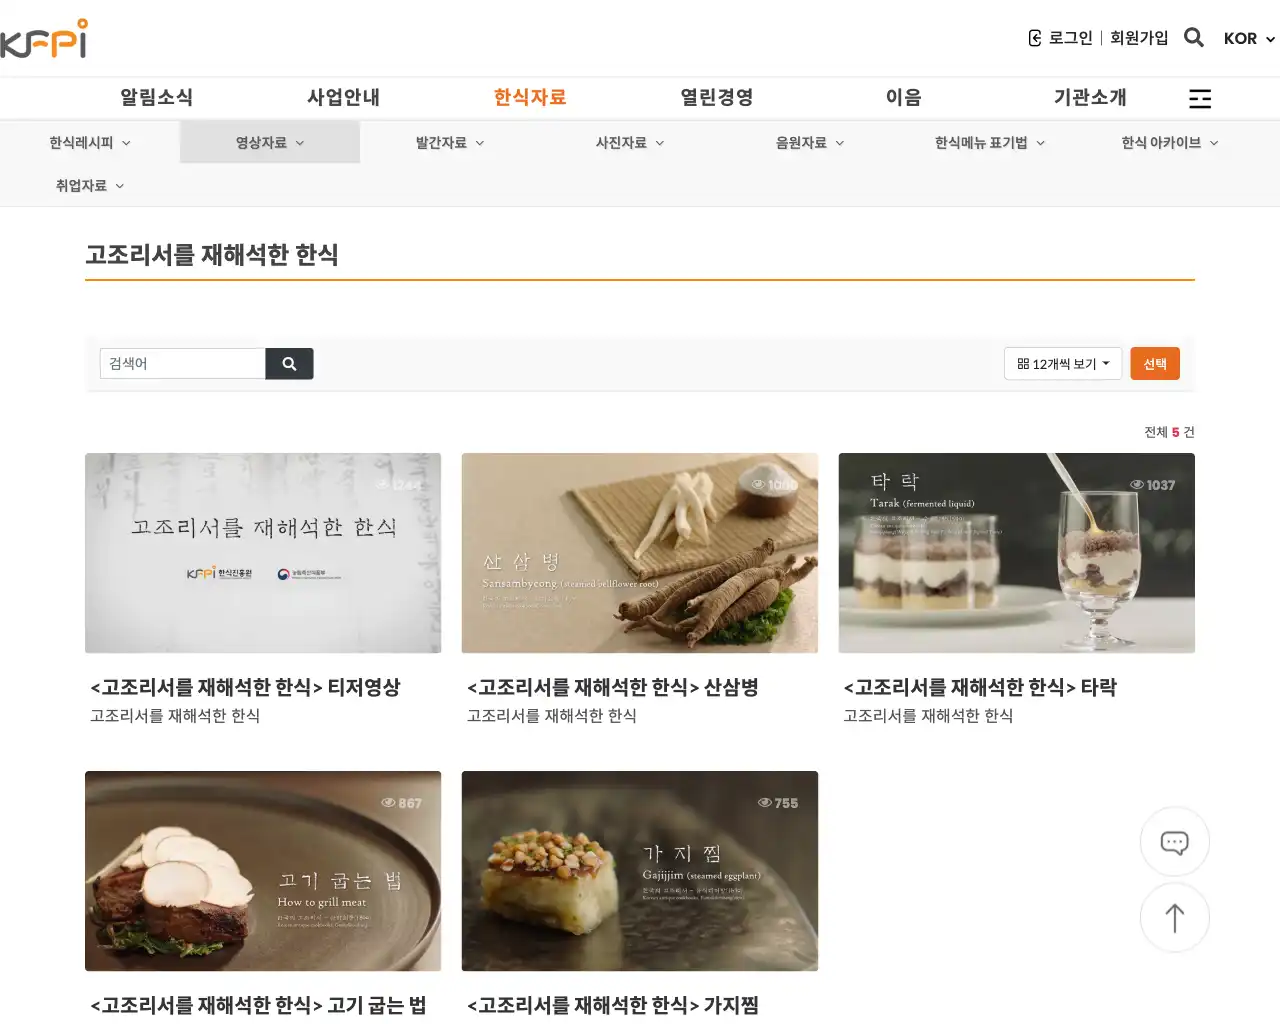Open the 열린경영 menu

[716, 97]
